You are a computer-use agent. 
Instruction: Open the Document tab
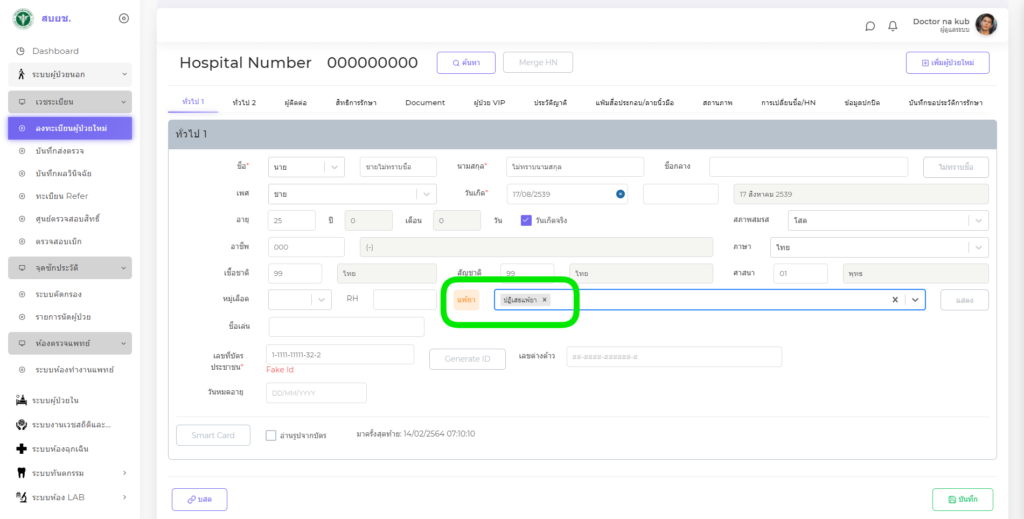click(425, 102)
